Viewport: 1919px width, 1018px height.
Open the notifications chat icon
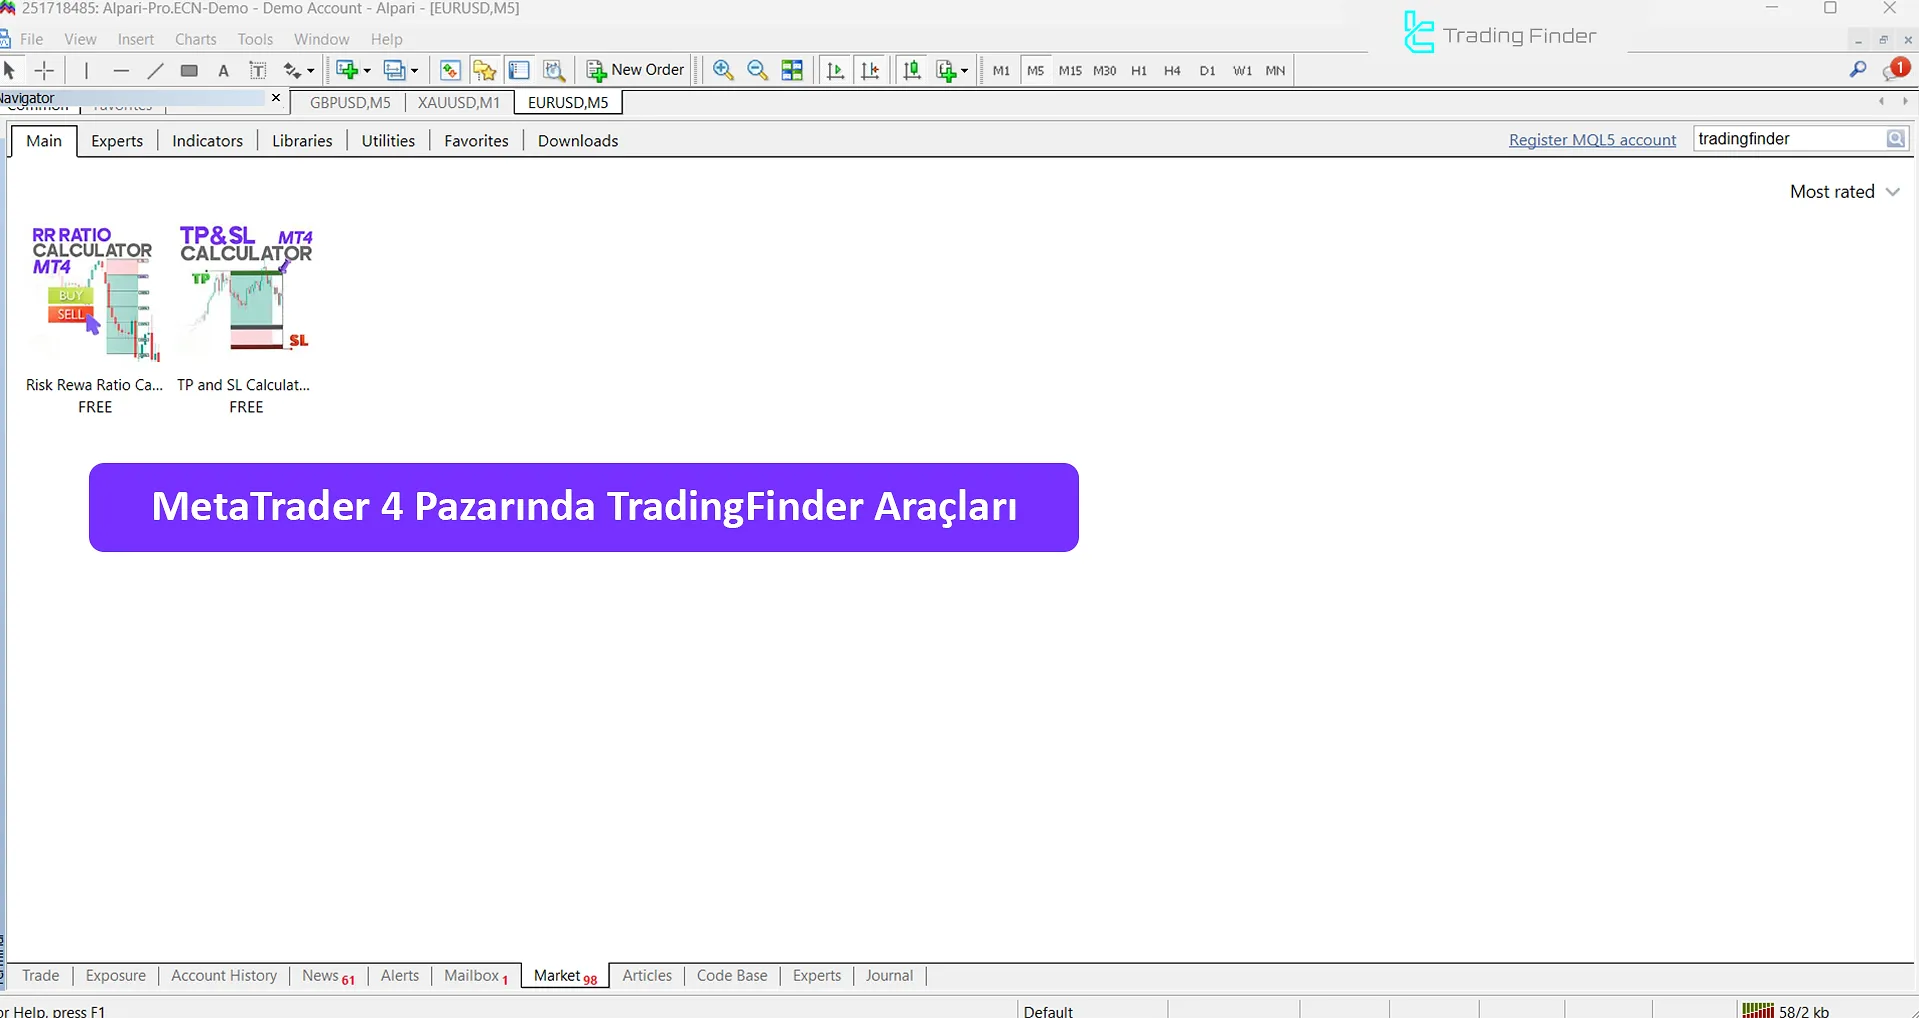coord(1896,69)
